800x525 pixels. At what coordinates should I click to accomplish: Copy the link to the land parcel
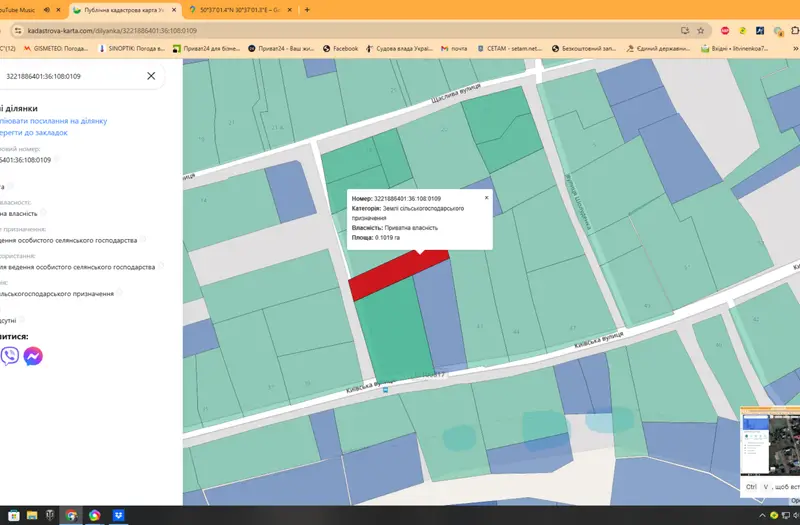54,121
